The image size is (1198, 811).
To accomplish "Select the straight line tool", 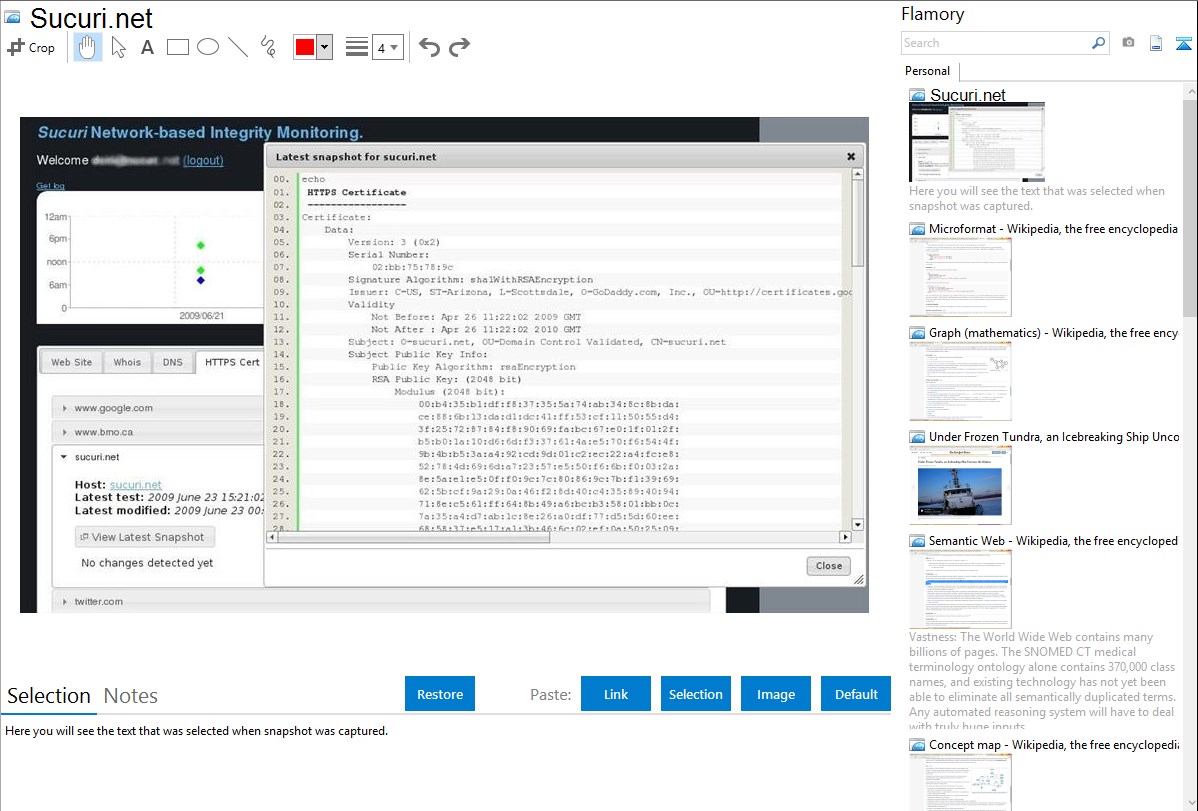I will tap(238, 47).
